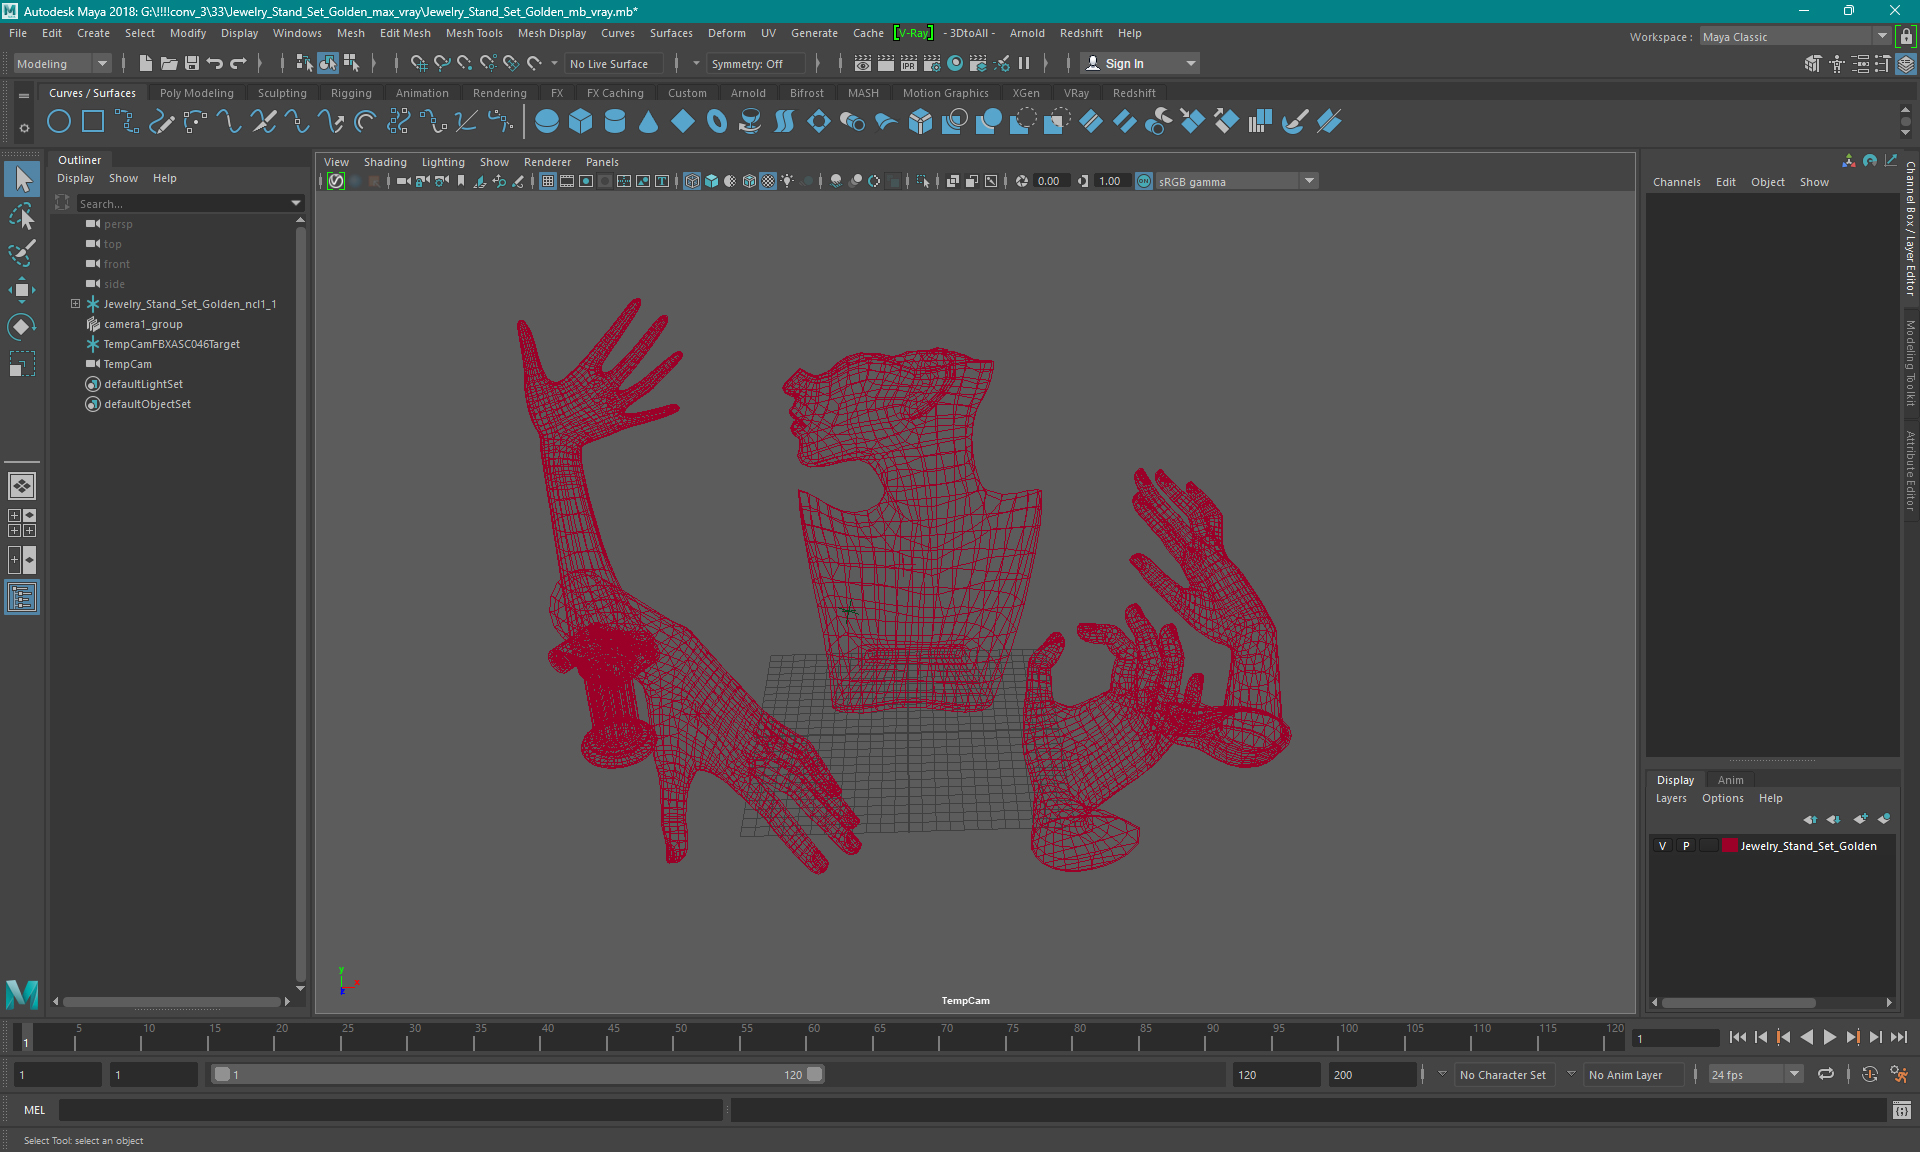Click the Render current frame icon

click(886, 63)
